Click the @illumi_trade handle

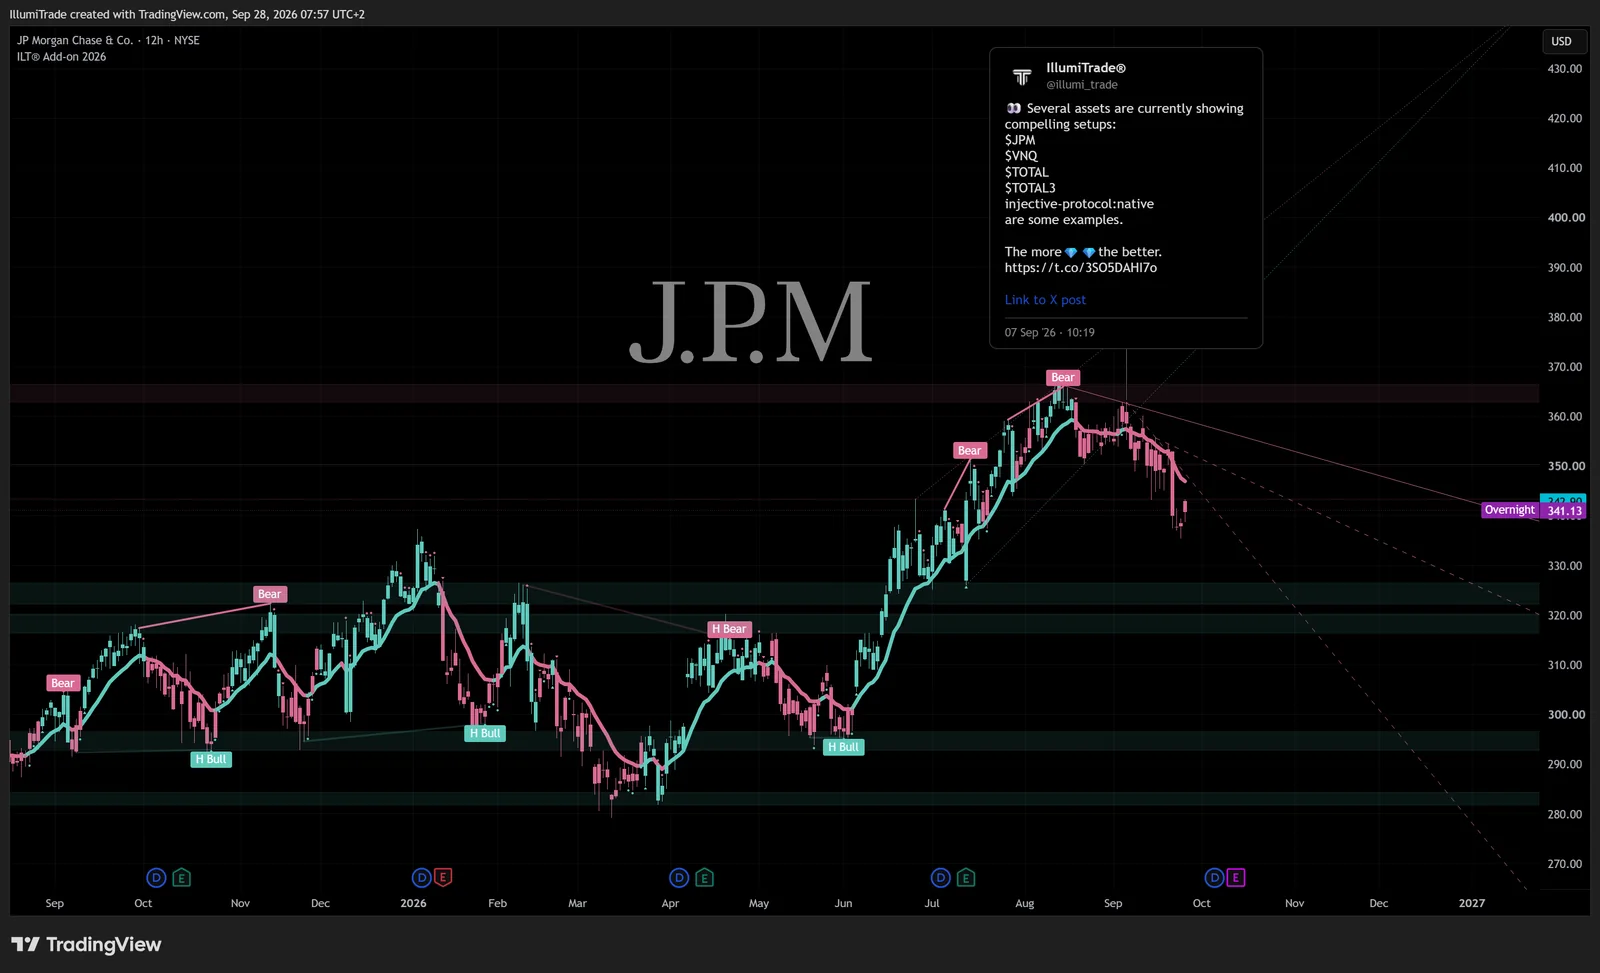[1082, 85]
